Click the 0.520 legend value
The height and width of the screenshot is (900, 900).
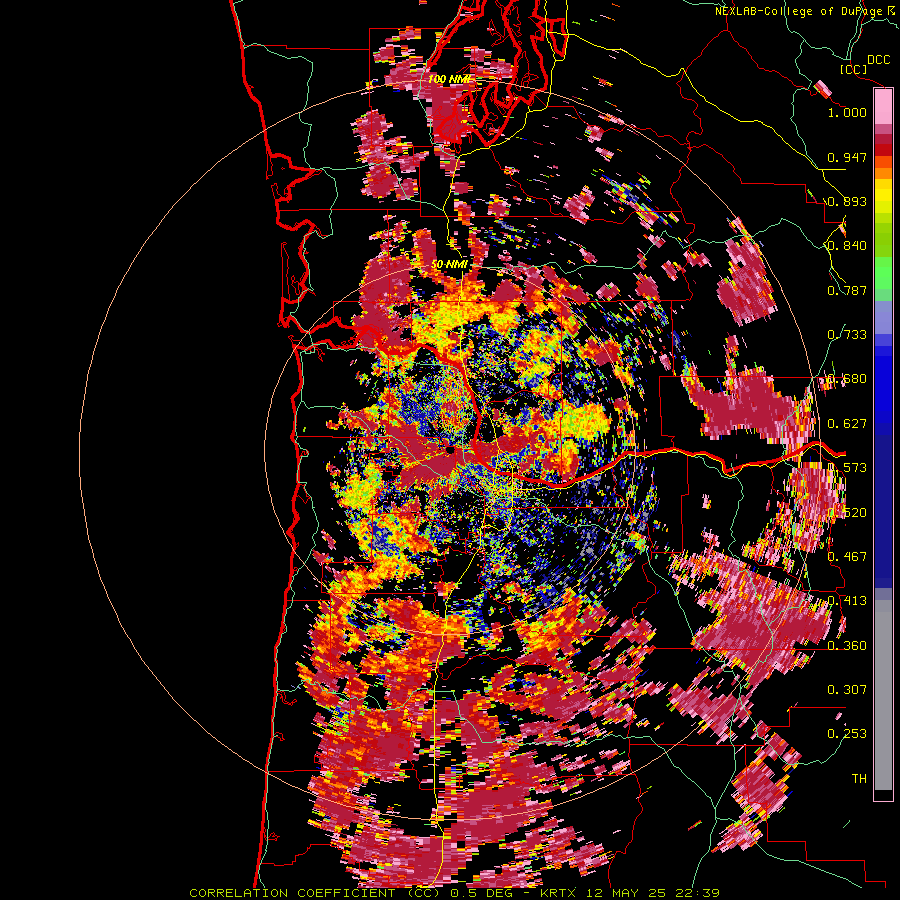(x=847, y=512)
